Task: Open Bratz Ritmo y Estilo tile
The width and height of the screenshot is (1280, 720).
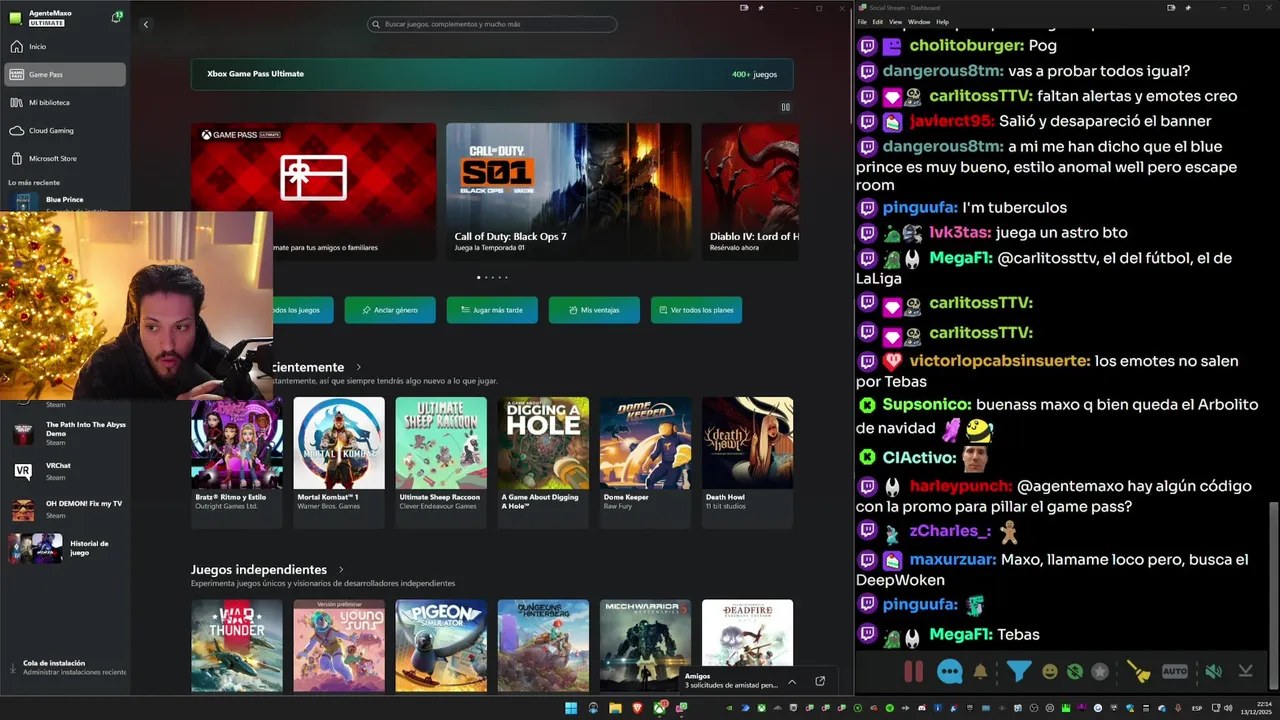Action: coord(237,462)
